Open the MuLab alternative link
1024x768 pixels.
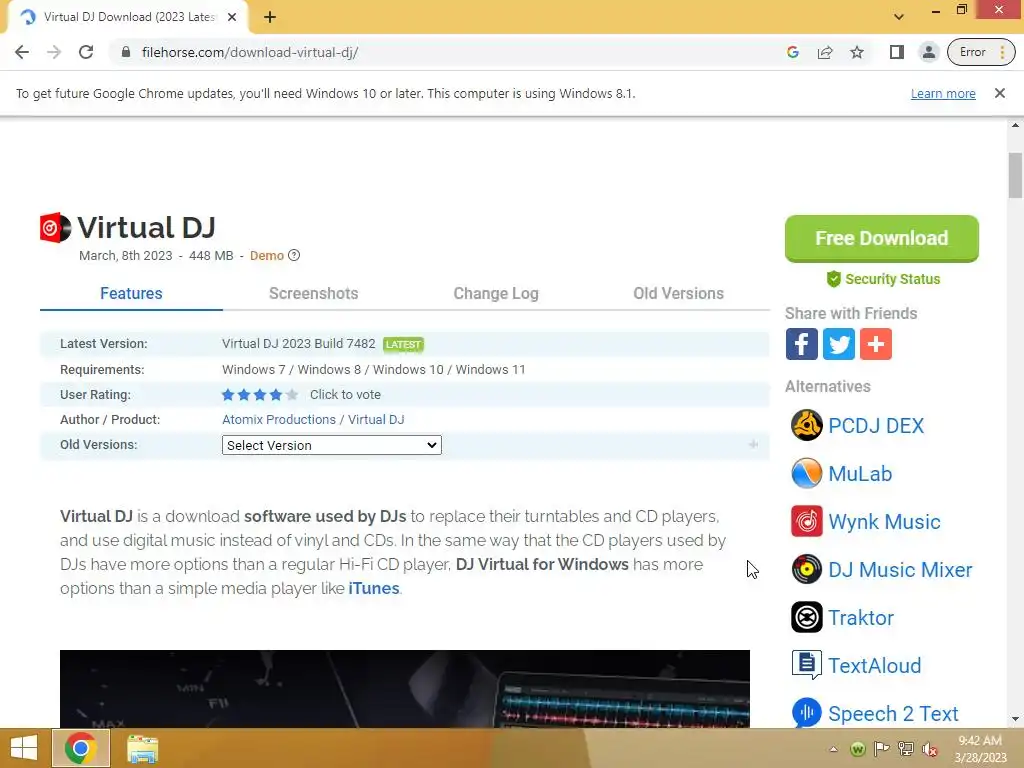click(x=860, y=473)
